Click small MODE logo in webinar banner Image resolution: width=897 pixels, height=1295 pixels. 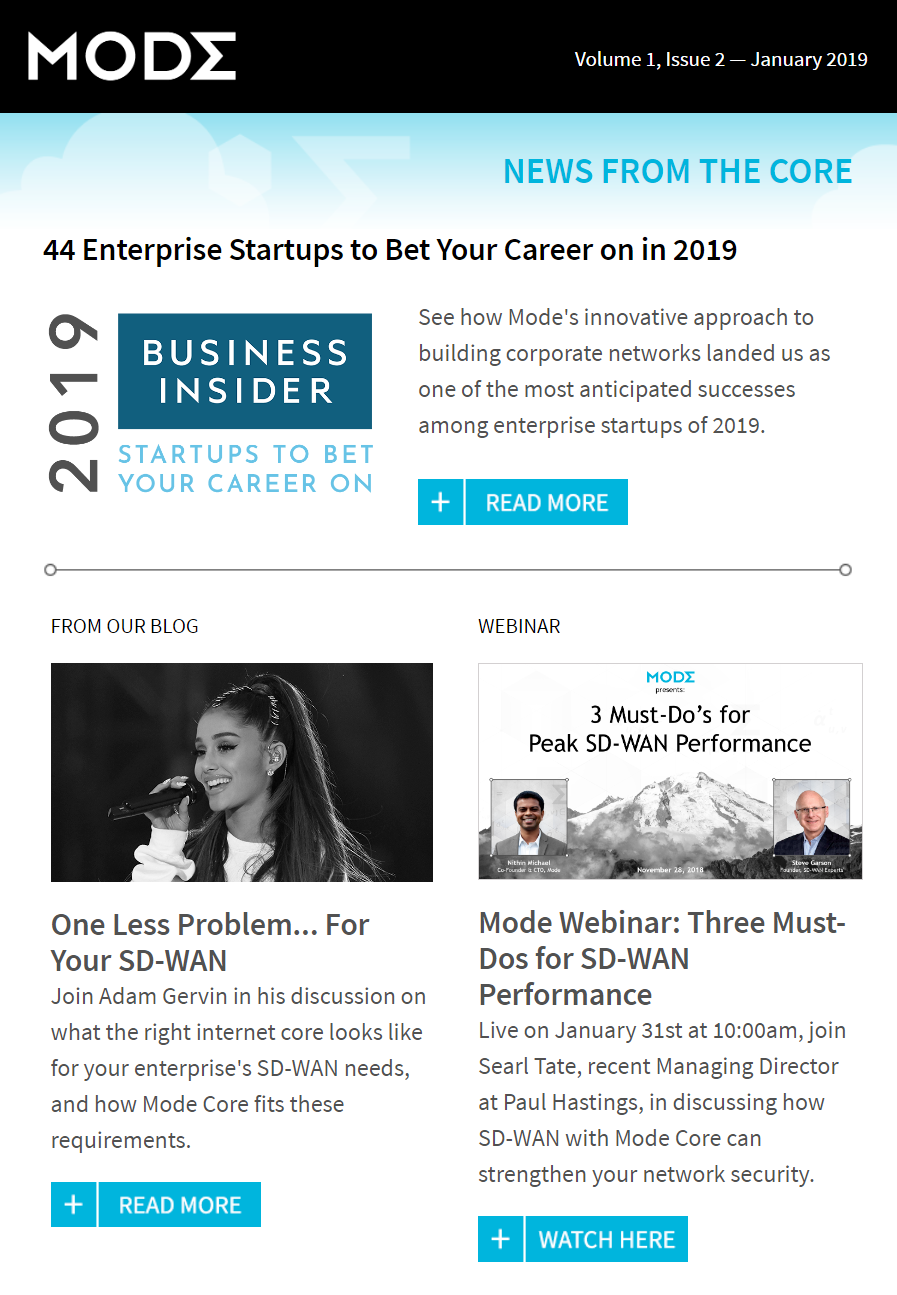670,677
